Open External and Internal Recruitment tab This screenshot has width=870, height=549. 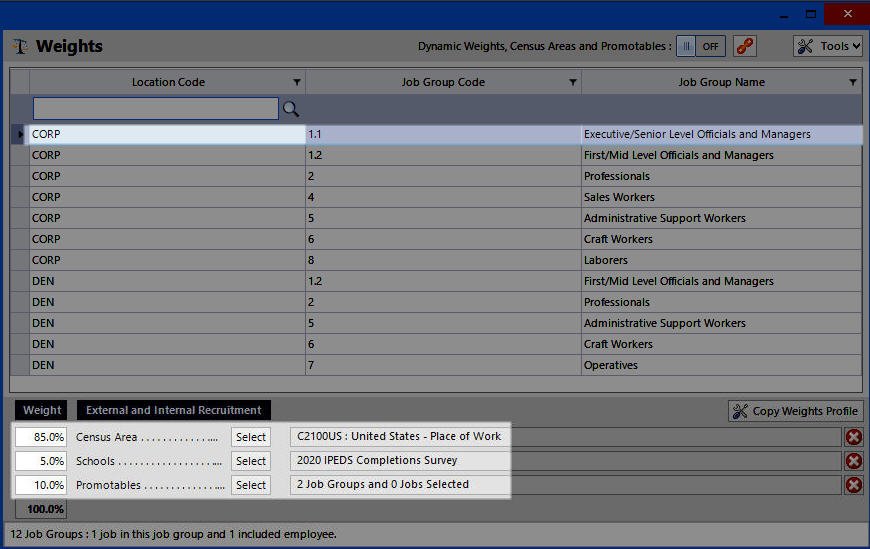point(174,410)
